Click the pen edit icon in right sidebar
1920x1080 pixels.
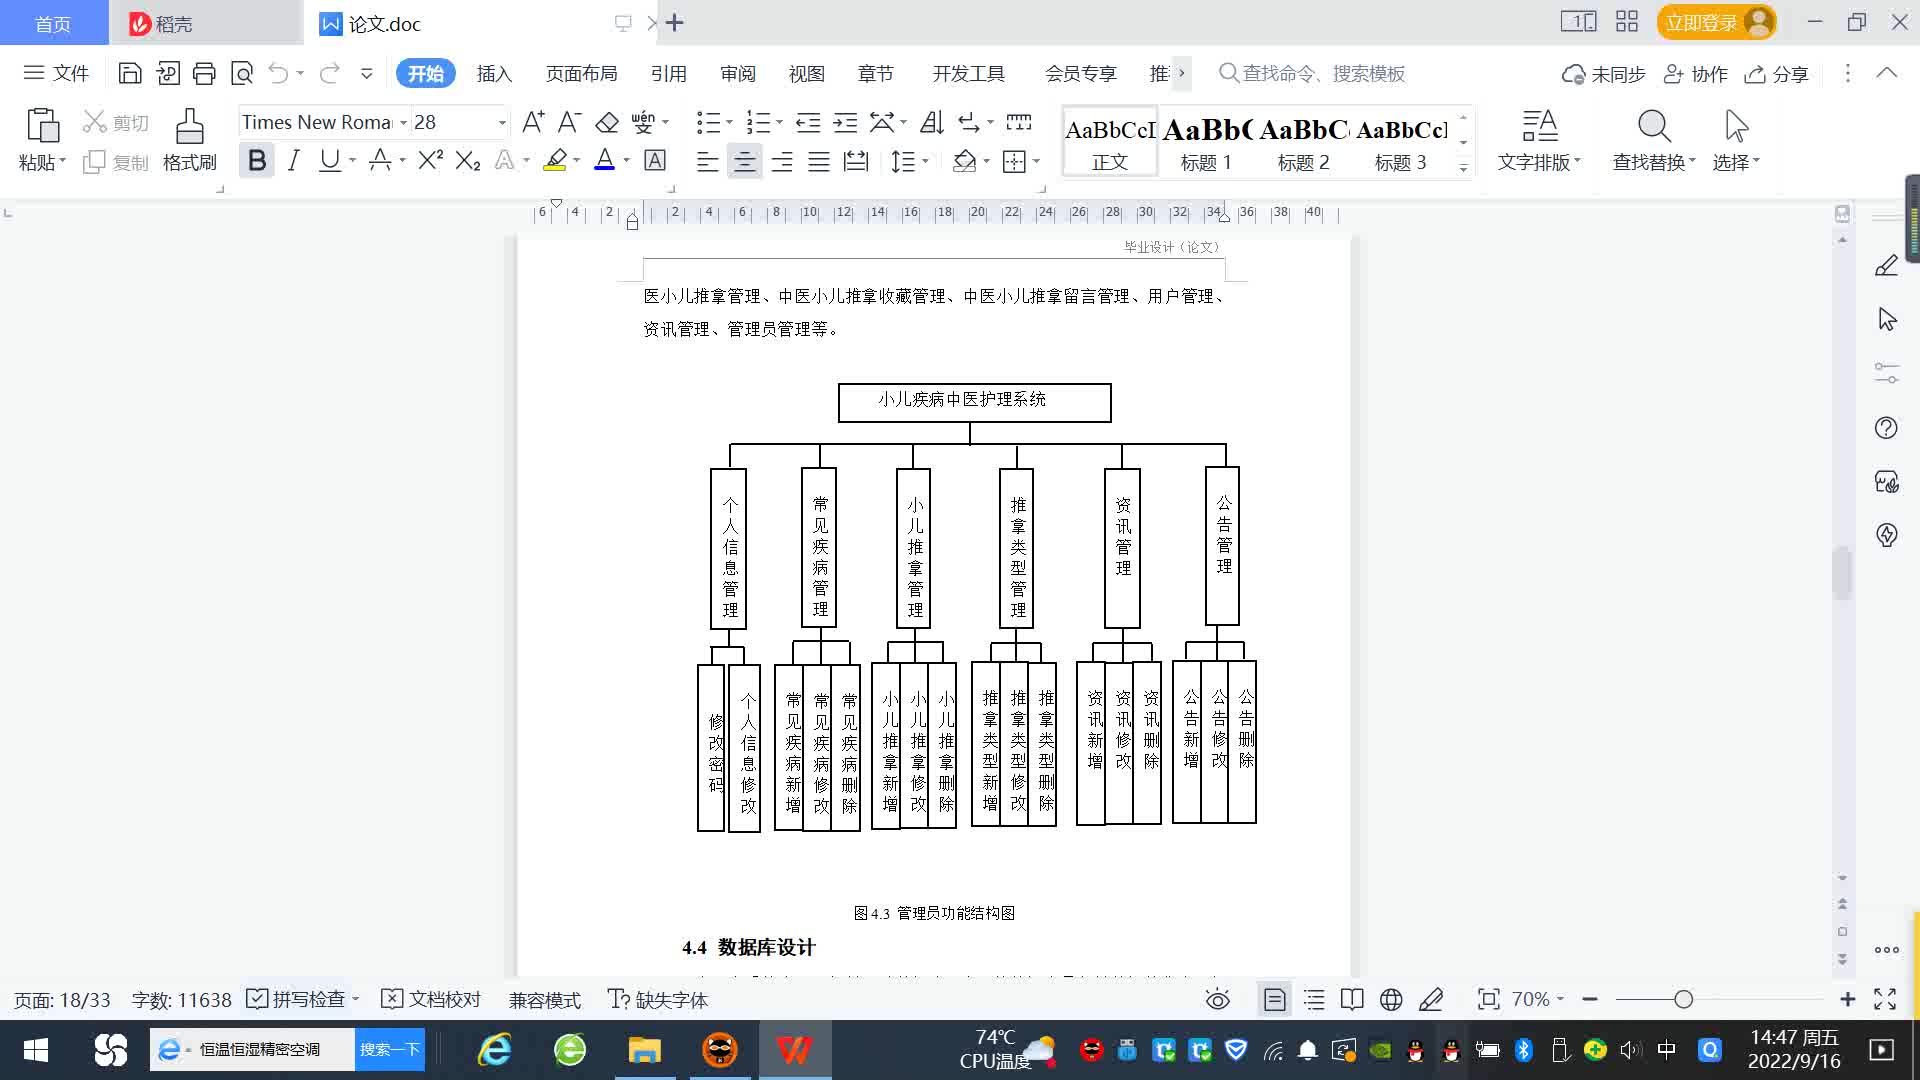(1886, 265)
